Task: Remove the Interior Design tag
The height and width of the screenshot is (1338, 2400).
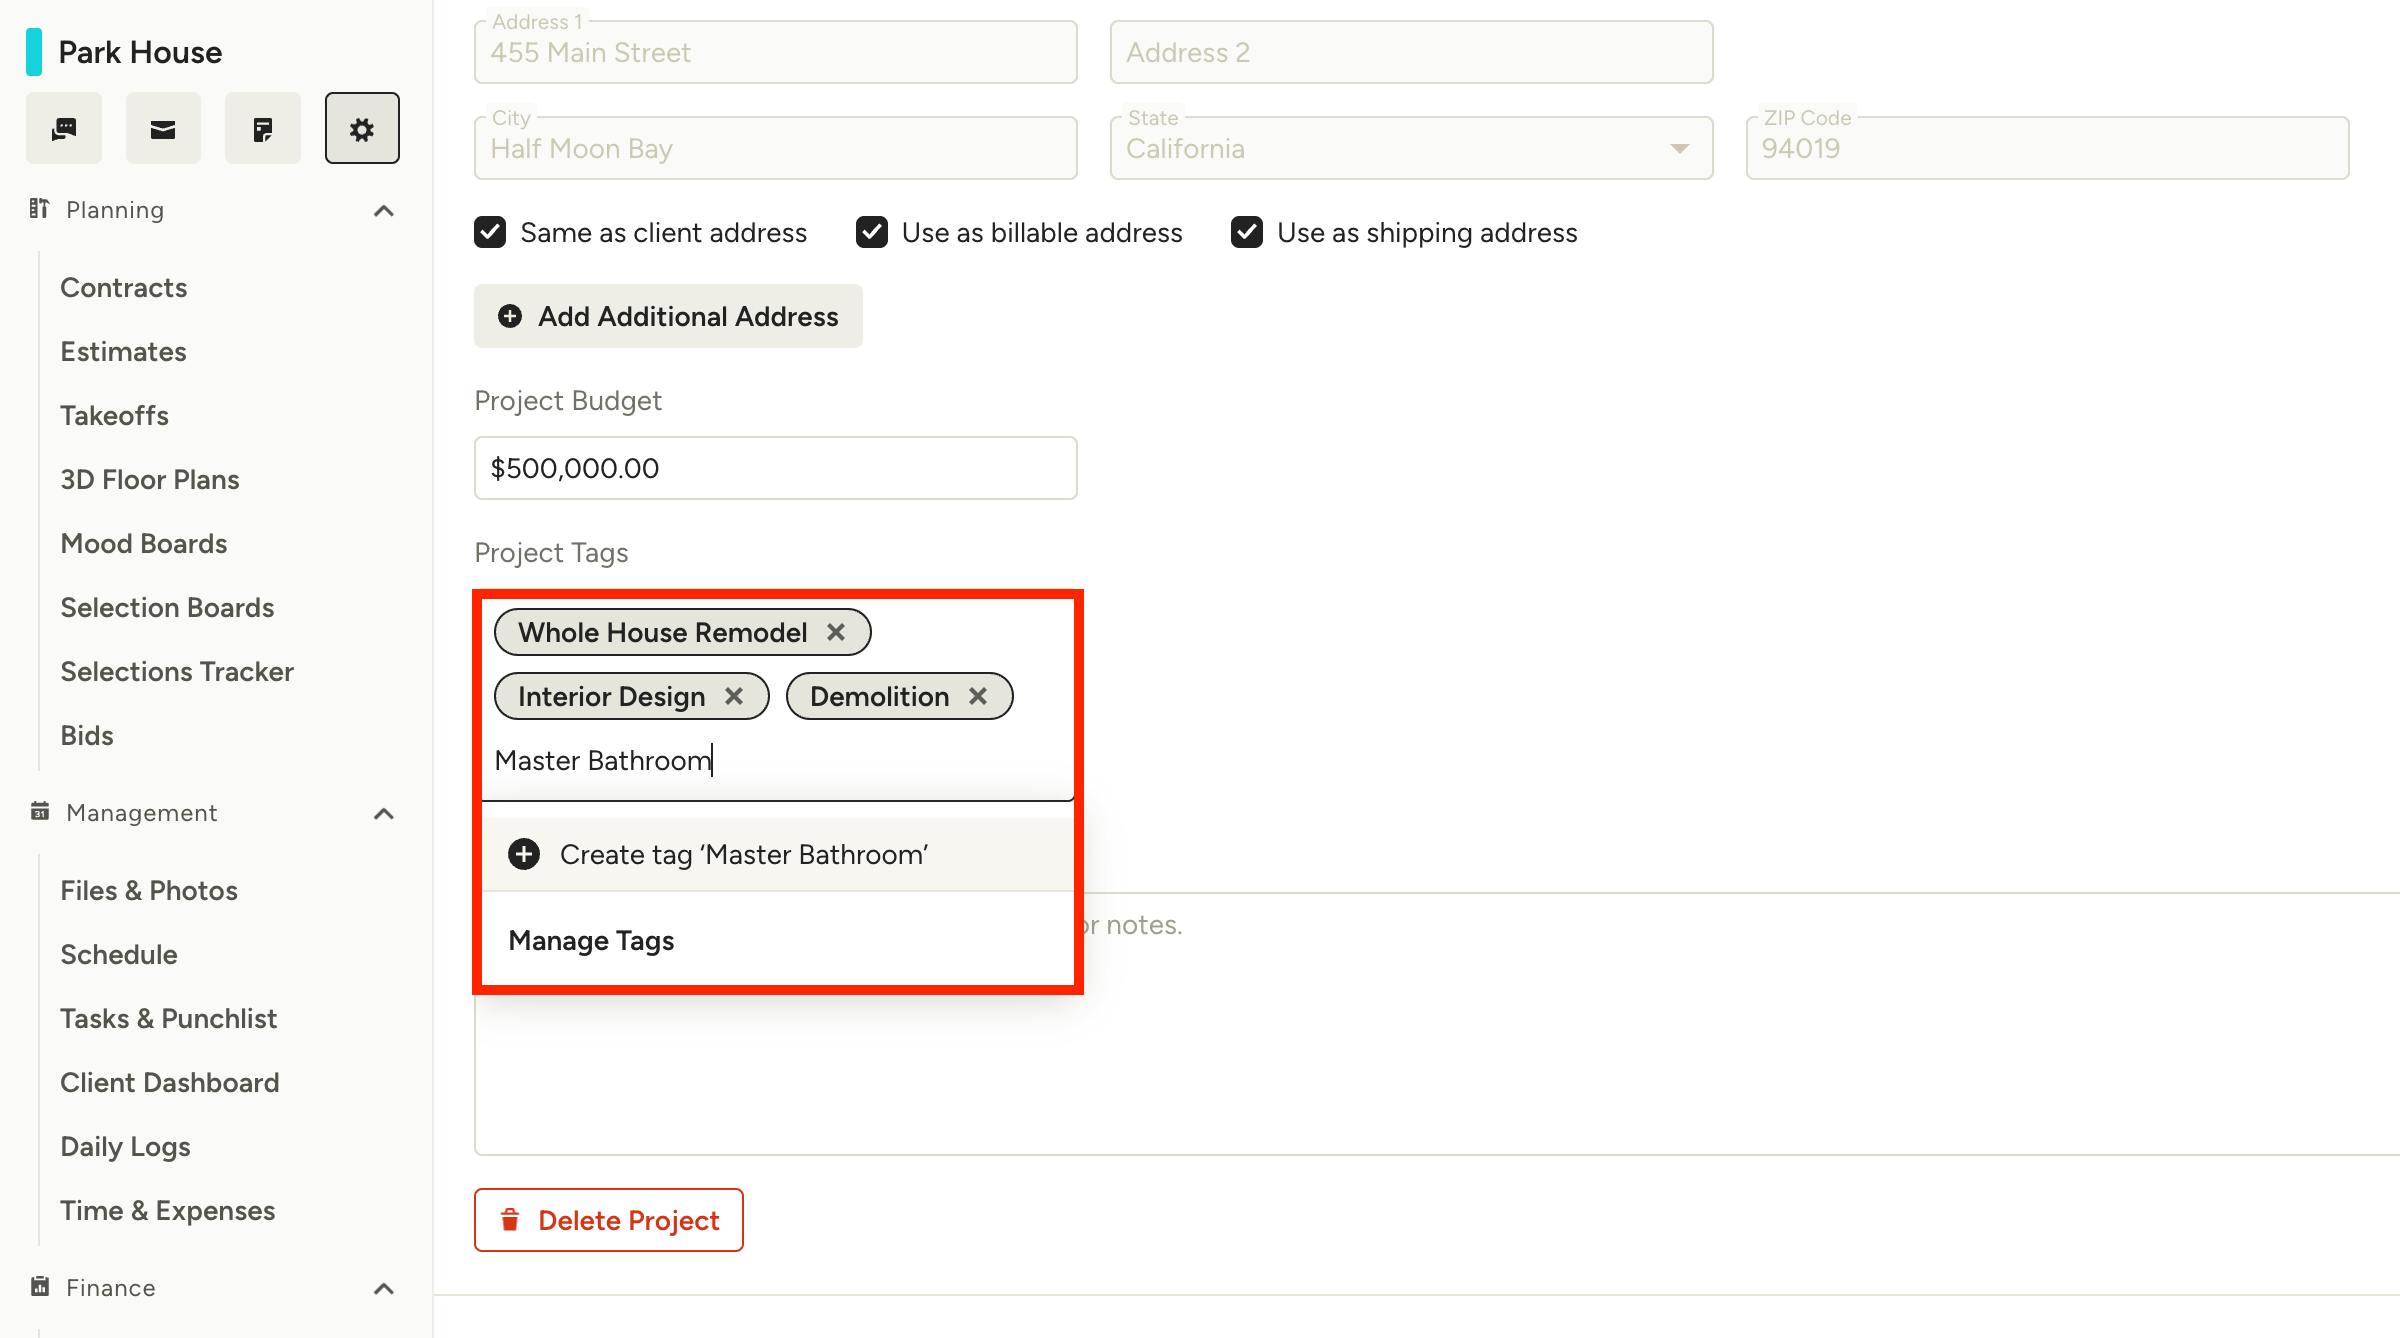Action: point(734,696)
